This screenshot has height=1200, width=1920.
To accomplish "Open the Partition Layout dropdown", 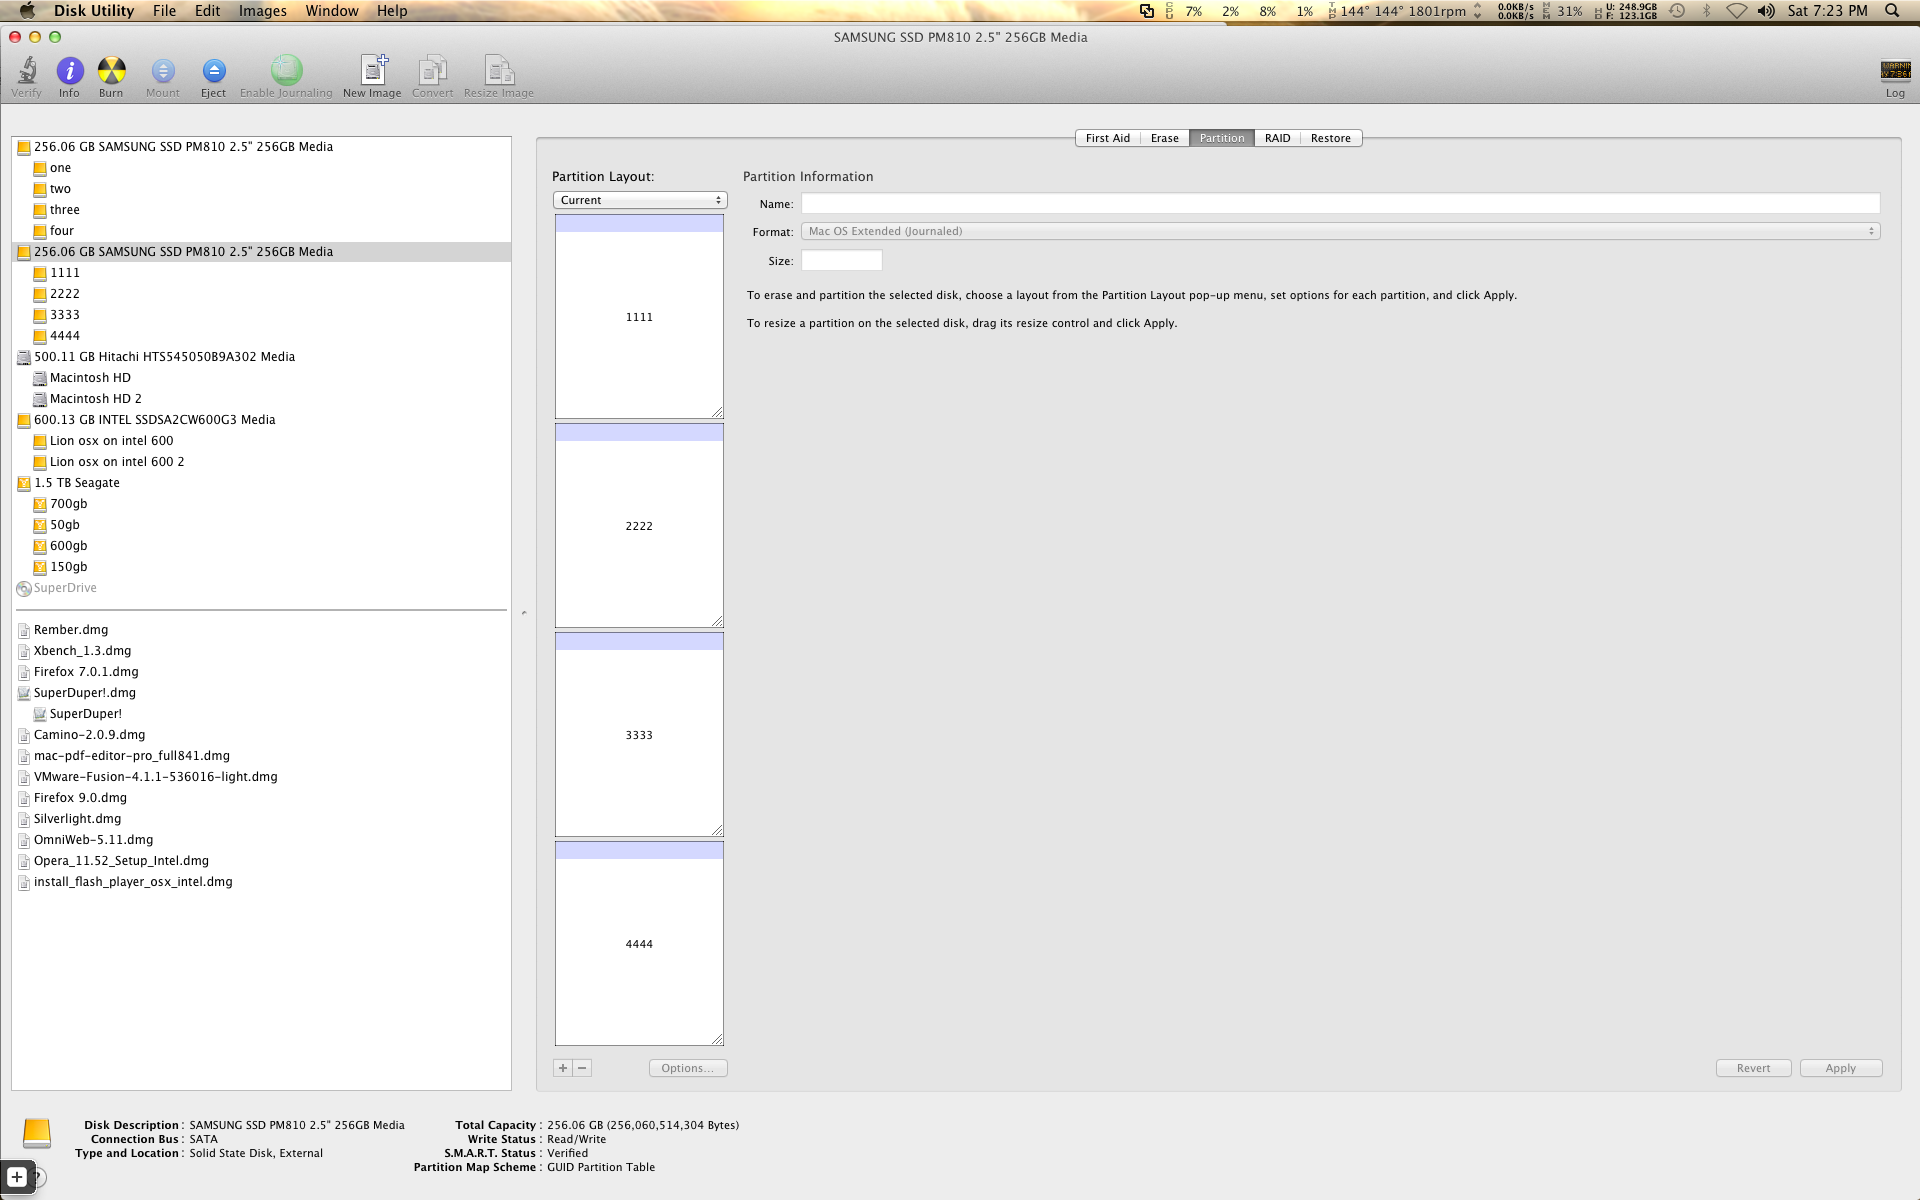I will coord(640,200).
